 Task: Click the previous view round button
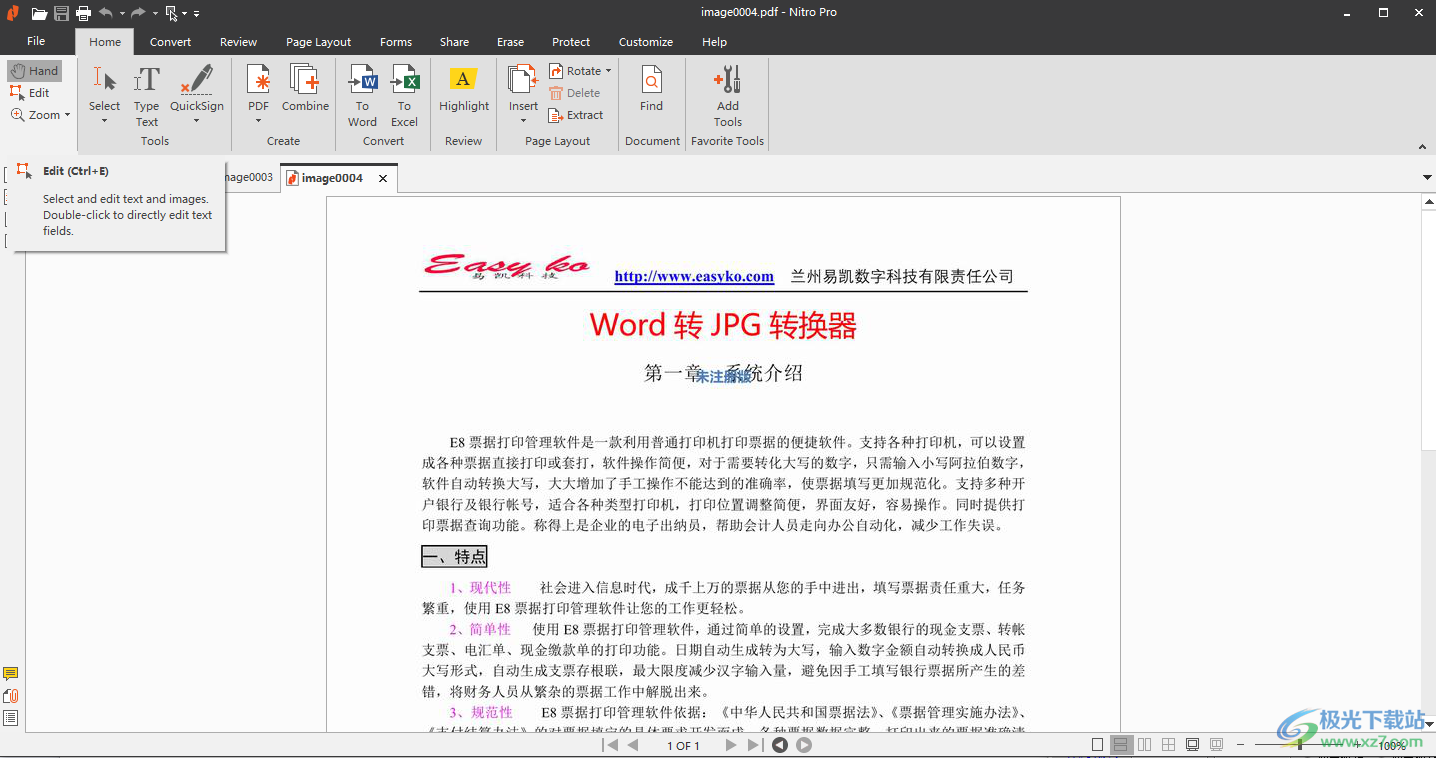(x=780, y=745)
